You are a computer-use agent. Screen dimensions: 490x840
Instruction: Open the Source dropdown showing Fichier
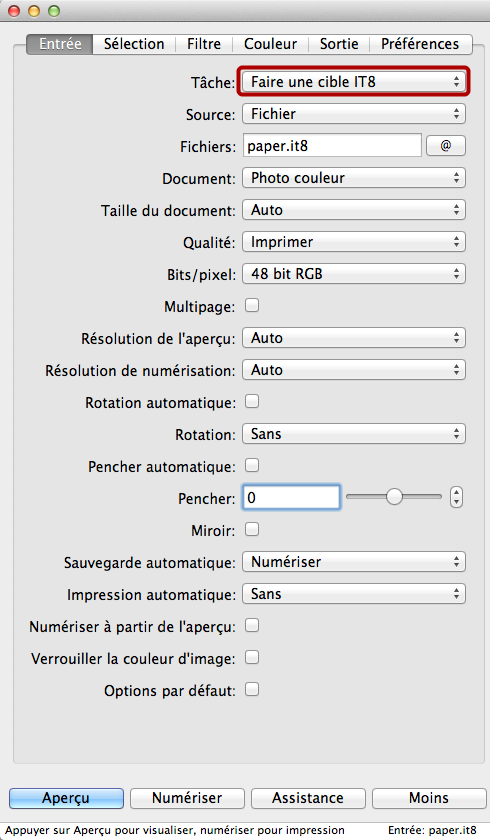[x=354, y=114]
